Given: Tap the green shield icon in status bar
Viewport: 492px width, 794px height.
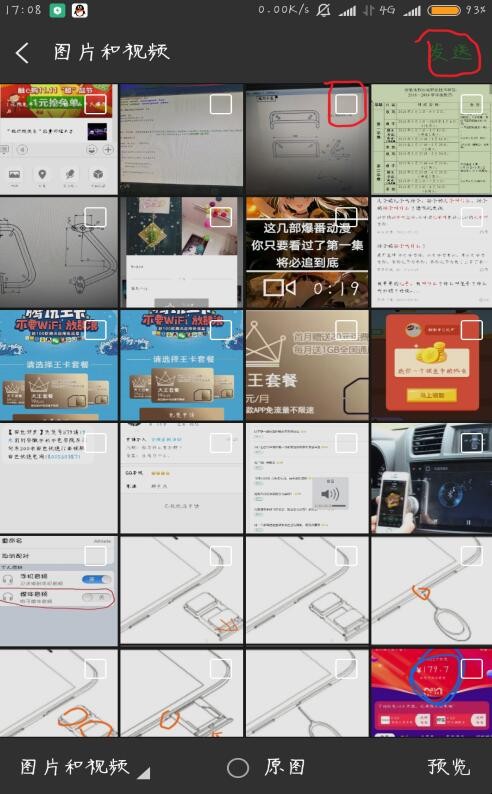Looking at the screenshot, I should click(57, 10).
